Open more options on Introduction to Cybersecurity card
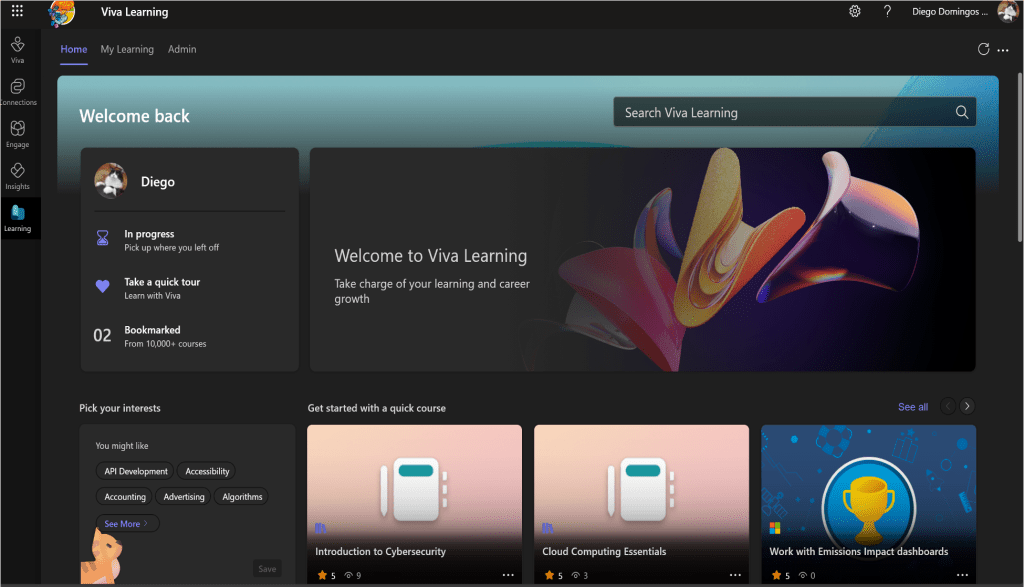Image resolution: width=1024 pixels, height=587 pixels. (508, 575)
